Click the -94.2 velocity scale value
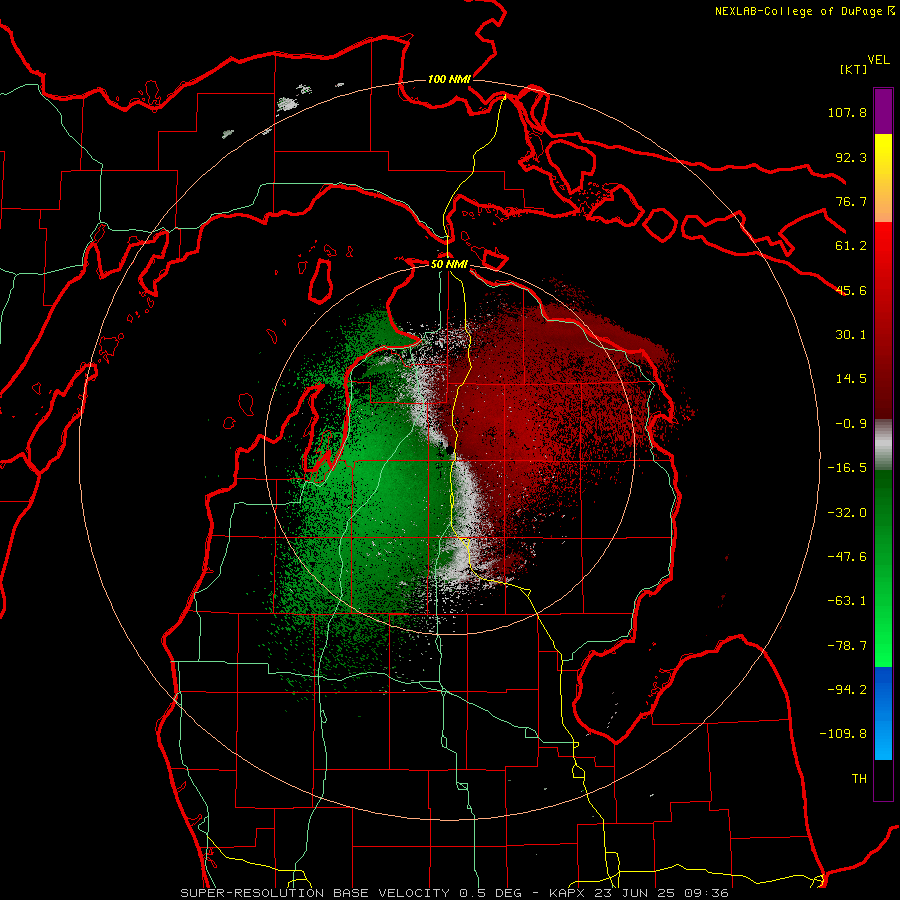 pyautogui.click(x=847, y=690)
